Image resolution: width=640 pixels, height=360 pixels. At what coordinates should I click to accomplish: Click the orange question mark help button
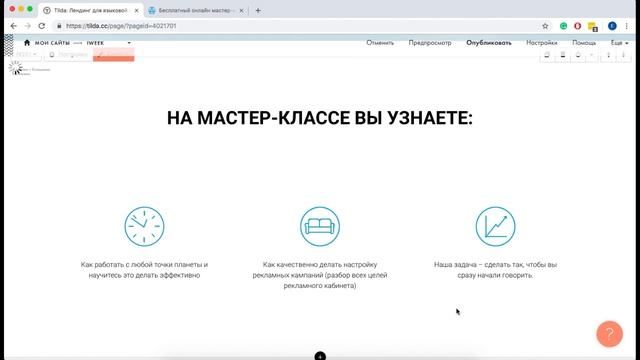(609, 334)
